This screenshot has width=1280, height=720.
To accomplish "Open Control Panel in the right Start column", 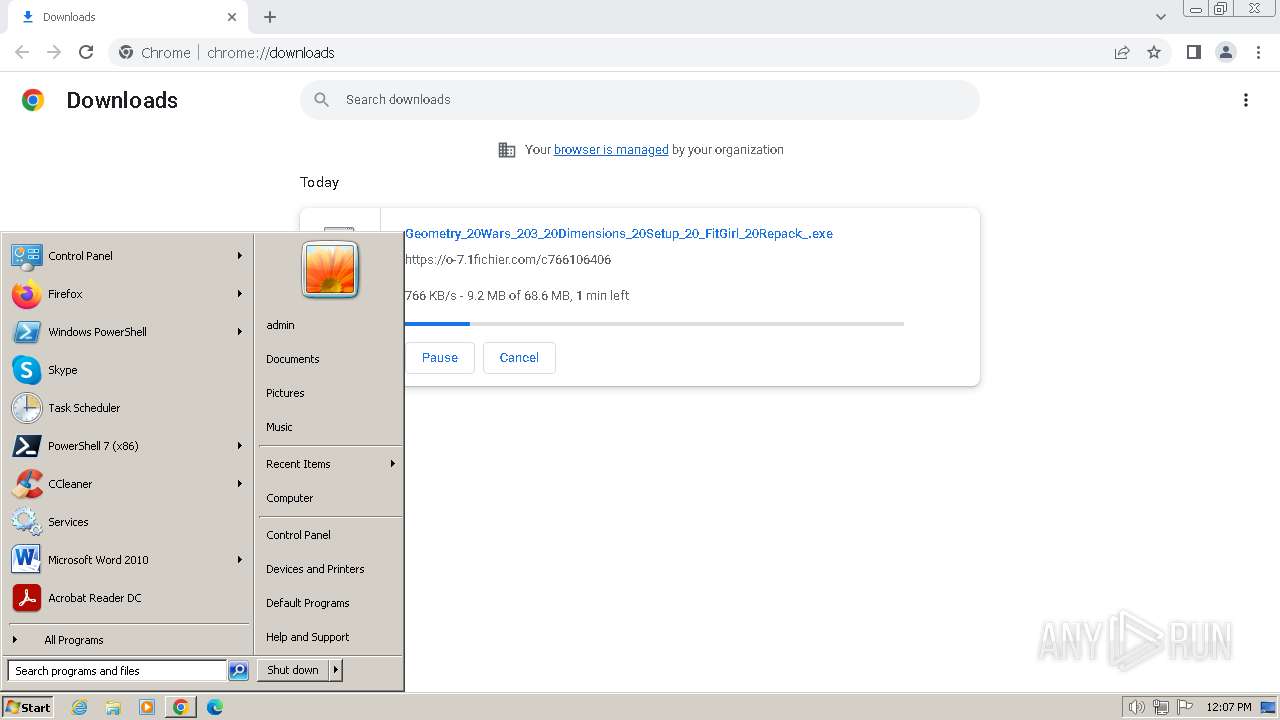I will (298, 535).
